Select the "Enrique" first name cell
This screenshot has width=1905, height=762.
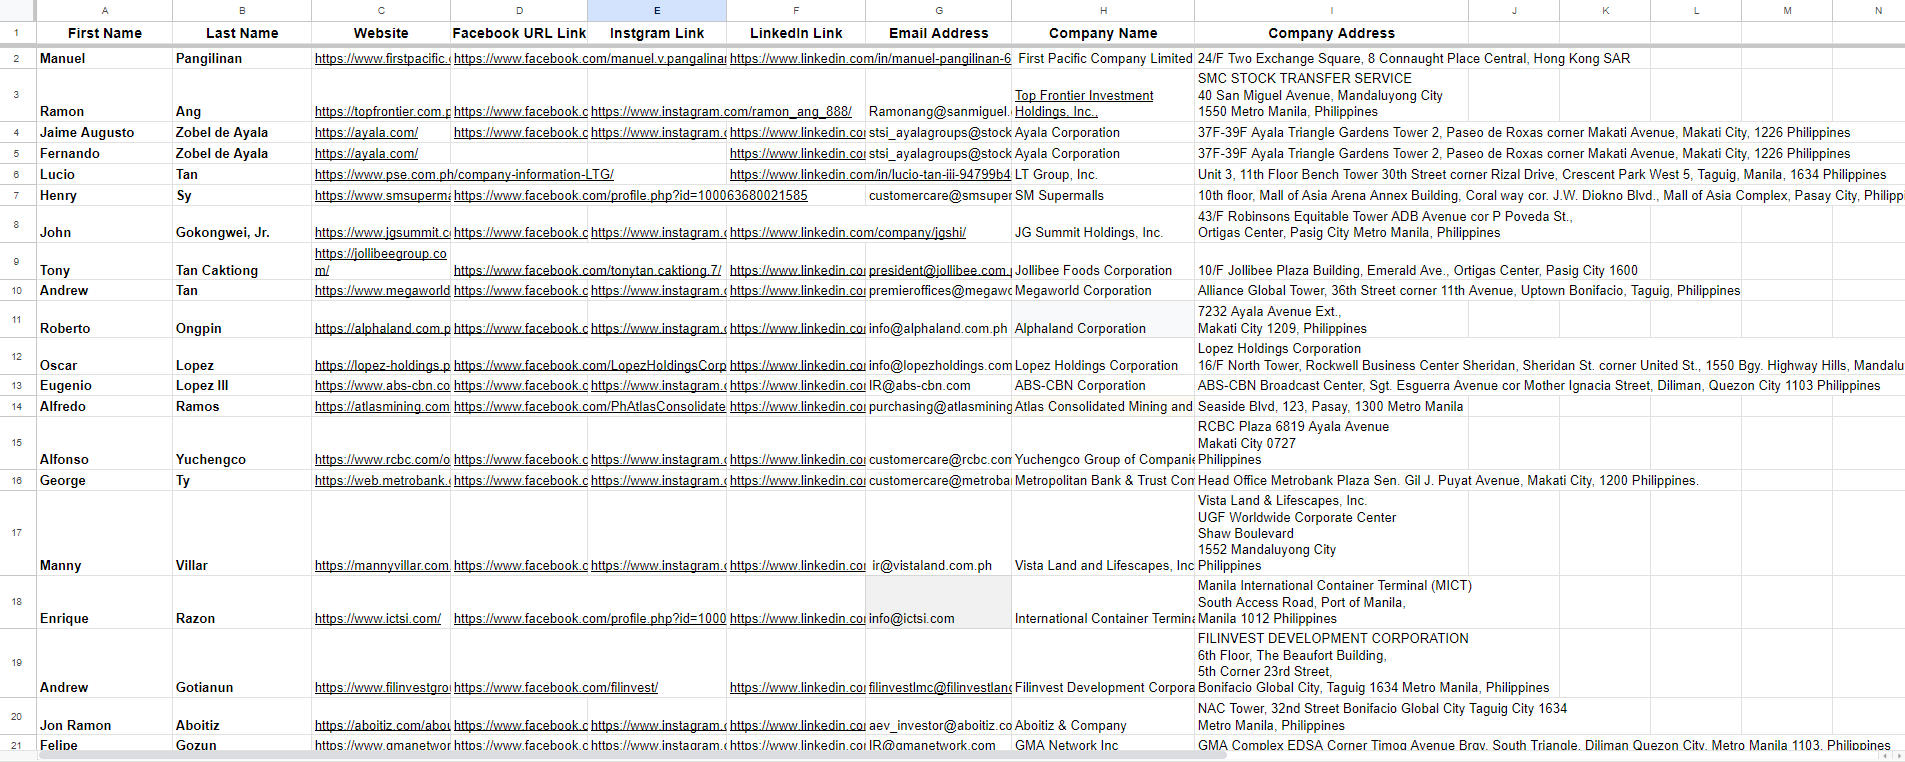(104, 602)
